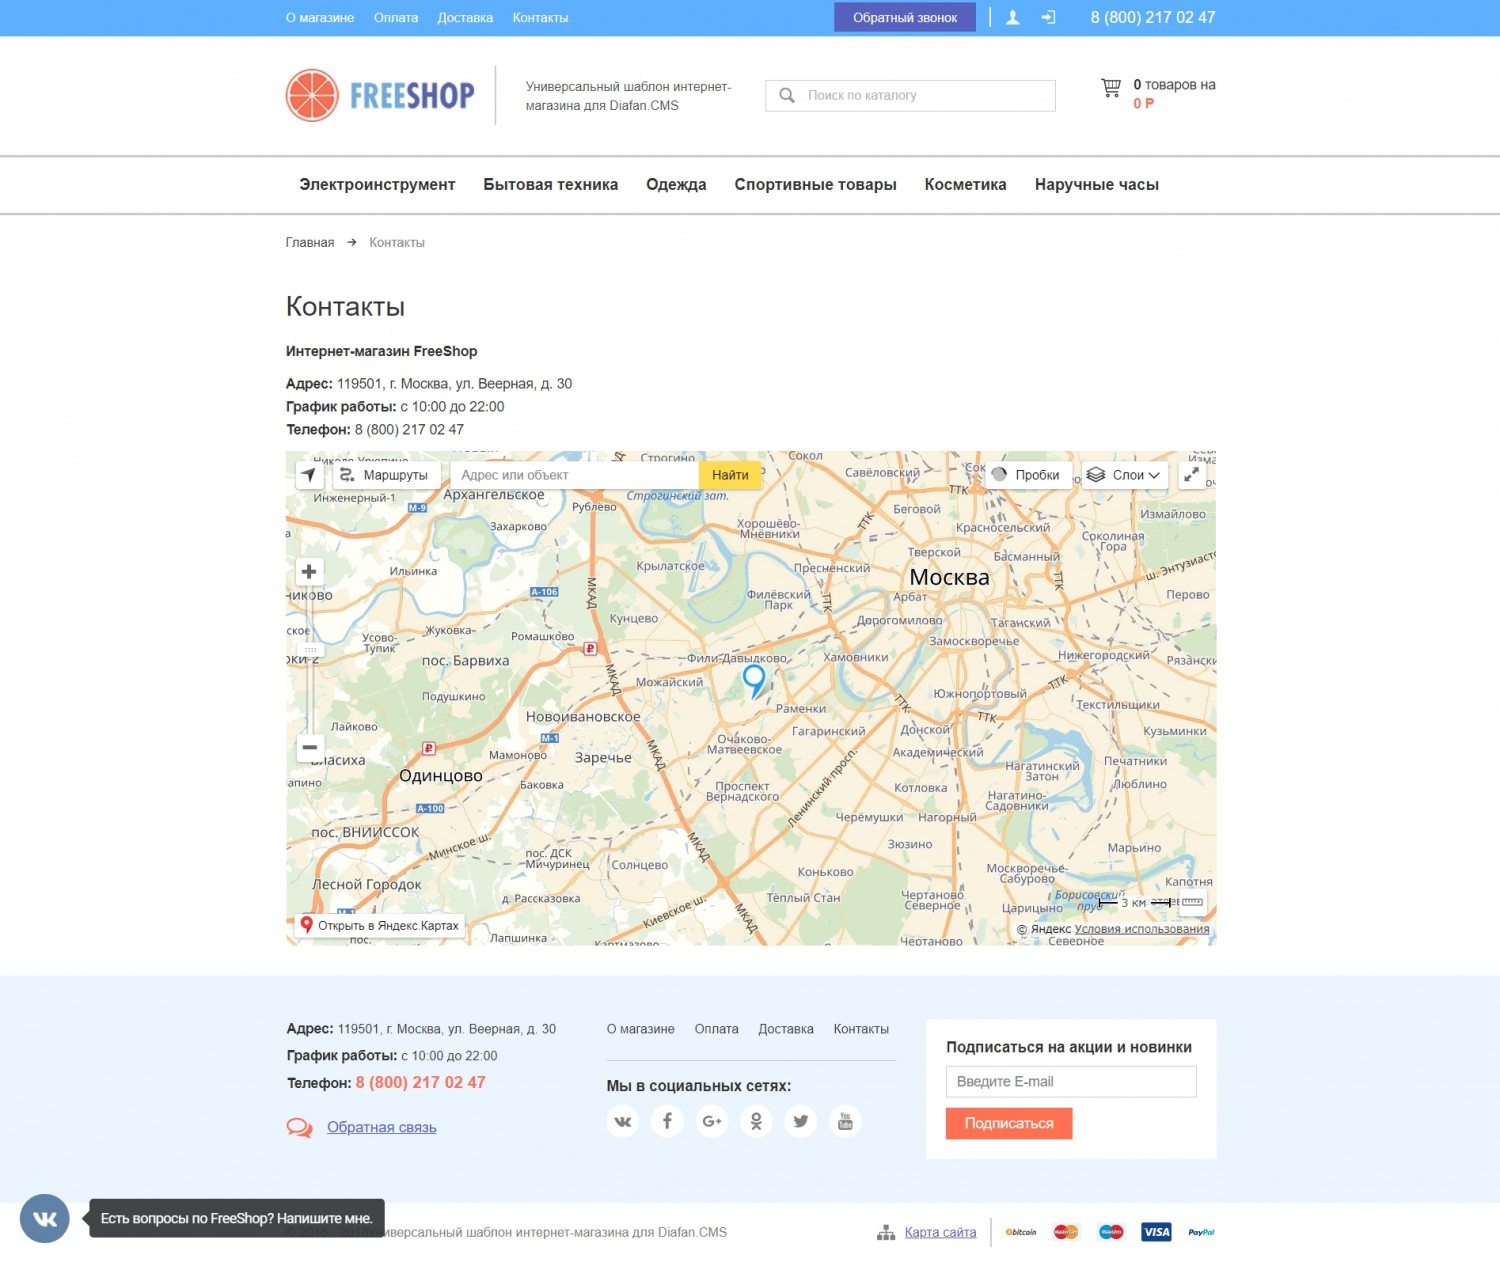Click the red footer phone number

point(420,1082)
